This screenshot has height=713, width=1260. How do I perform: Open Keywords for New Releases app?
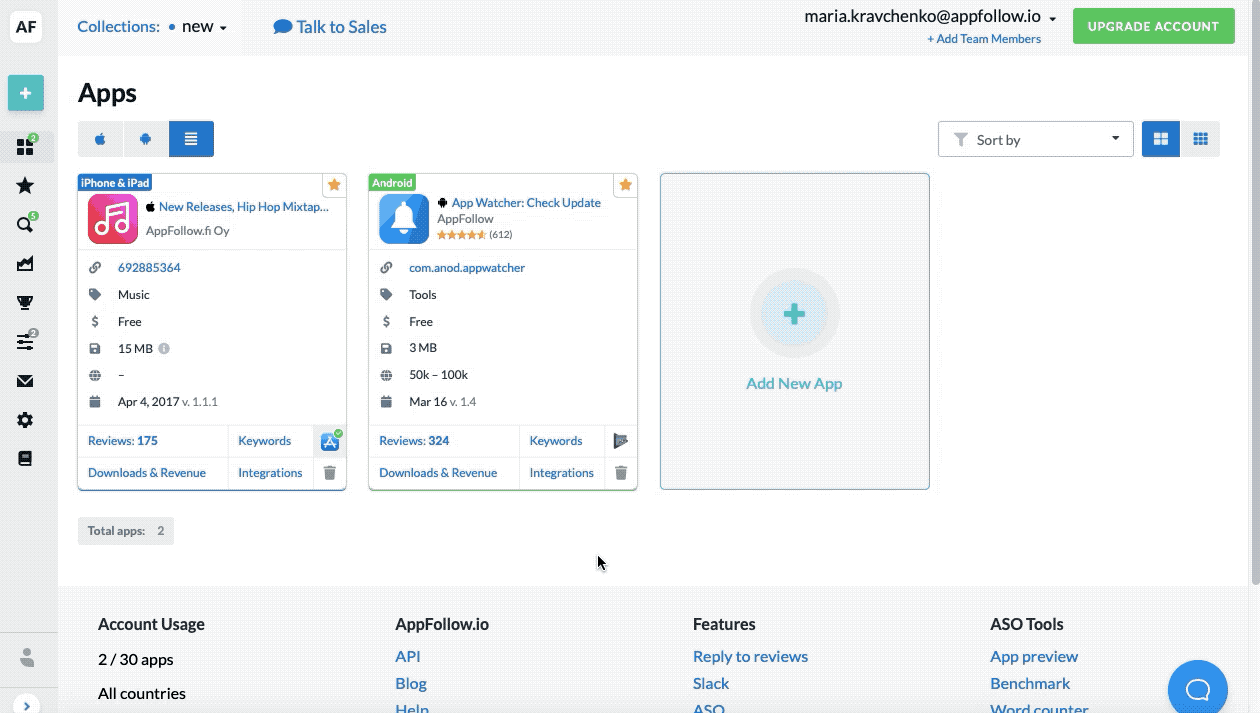click(264, 441)
